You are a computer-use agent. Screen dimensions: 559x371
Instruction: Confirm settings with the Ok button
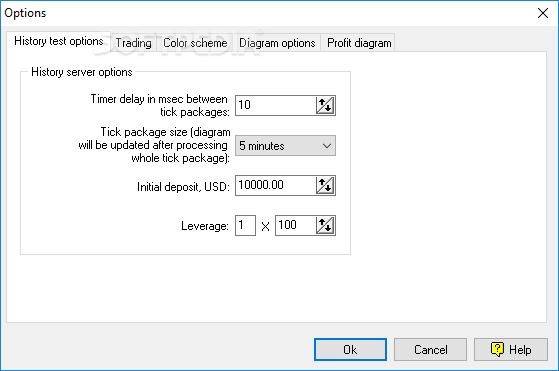tap(350, 350)
